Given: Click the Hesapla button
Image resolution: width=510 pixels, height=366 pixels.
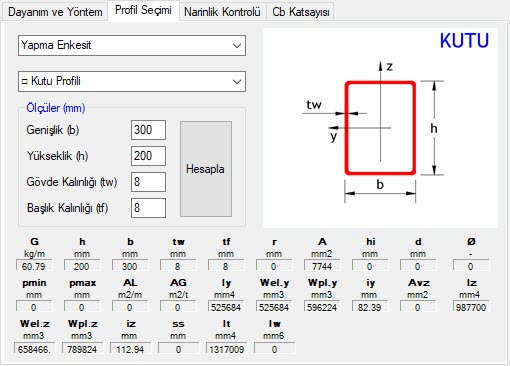Looking at the screenshot, I should click(206, 169).
